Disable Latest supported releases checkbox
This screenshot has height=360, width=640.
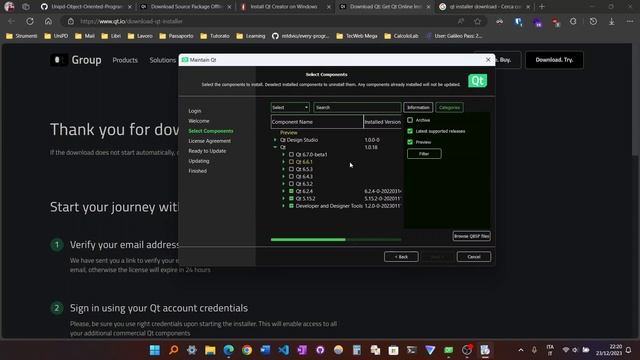[410, 131]
